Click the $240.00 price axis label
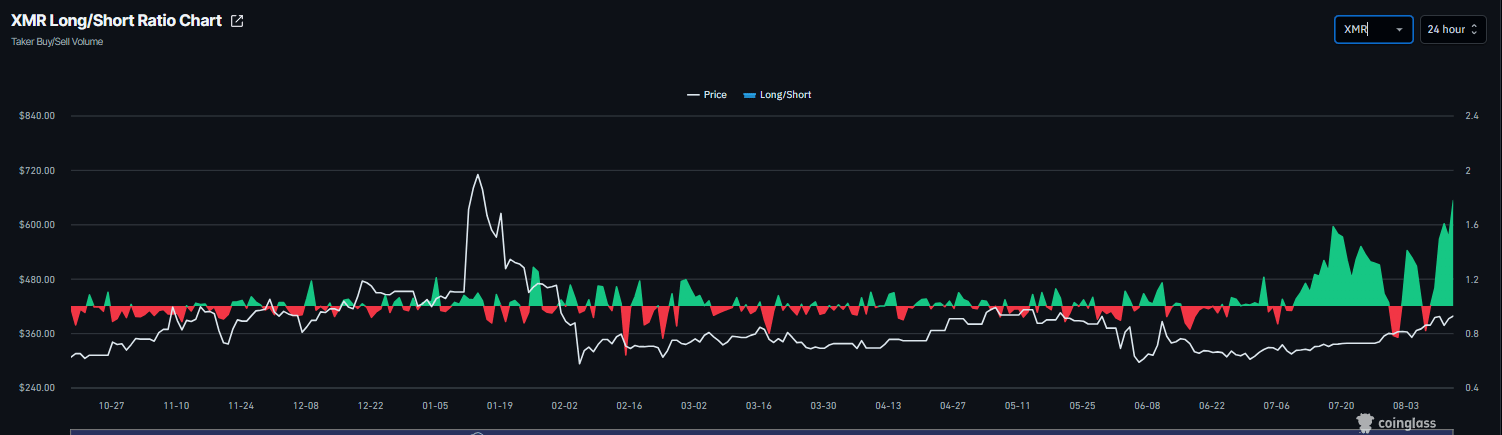The height and width of the screenshot is (435, 1502). click(36, 388)
